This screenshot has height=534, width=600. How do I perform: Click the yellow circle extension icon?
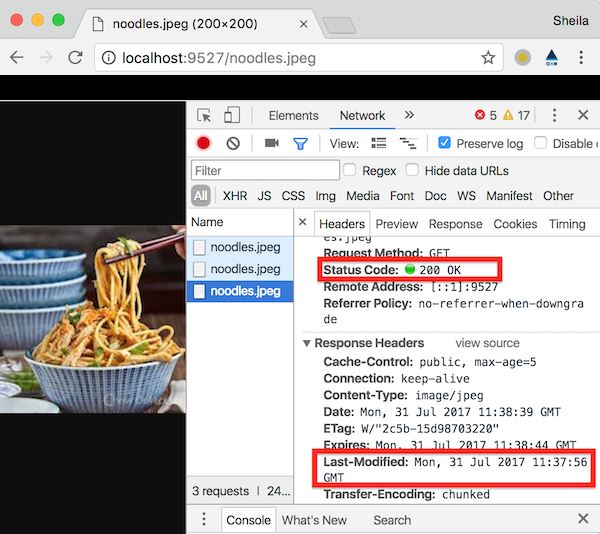[522, 58]
